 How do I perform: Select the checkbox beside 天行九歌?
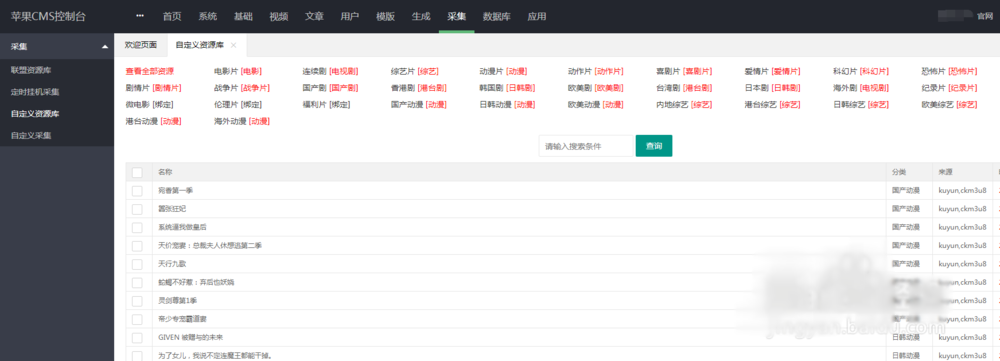point(137,264)
